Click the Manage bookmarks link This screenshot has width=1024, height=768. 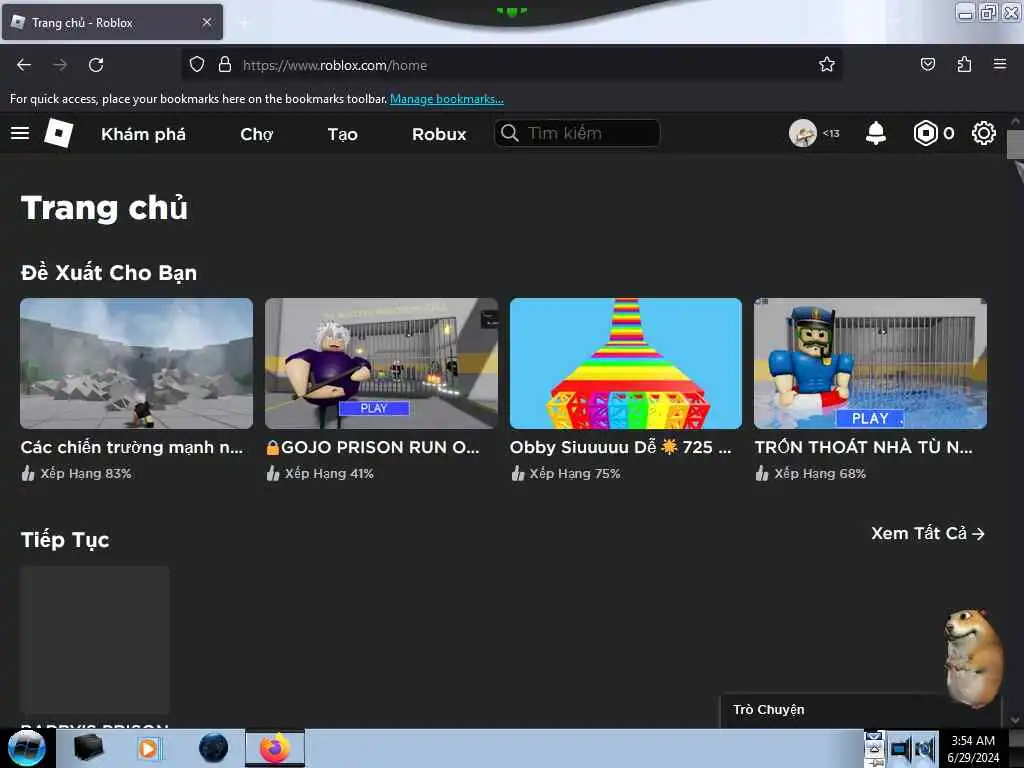point(447,99)
